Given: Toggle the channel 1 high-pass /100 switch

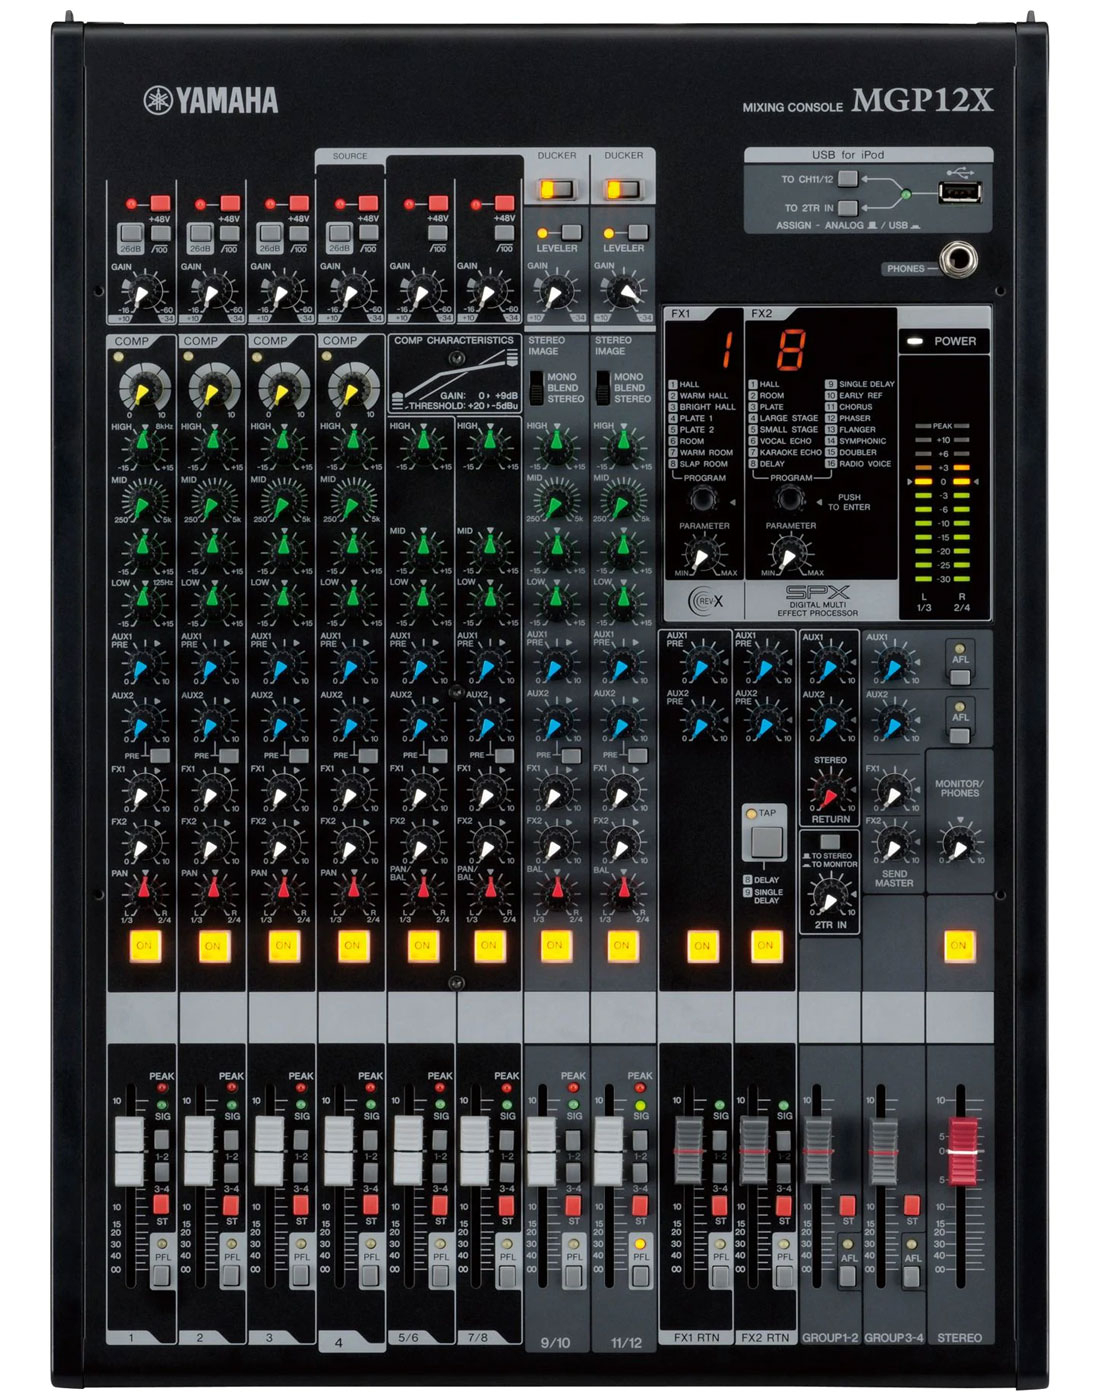Looking at the screenshot, I should tap(160, 232).
